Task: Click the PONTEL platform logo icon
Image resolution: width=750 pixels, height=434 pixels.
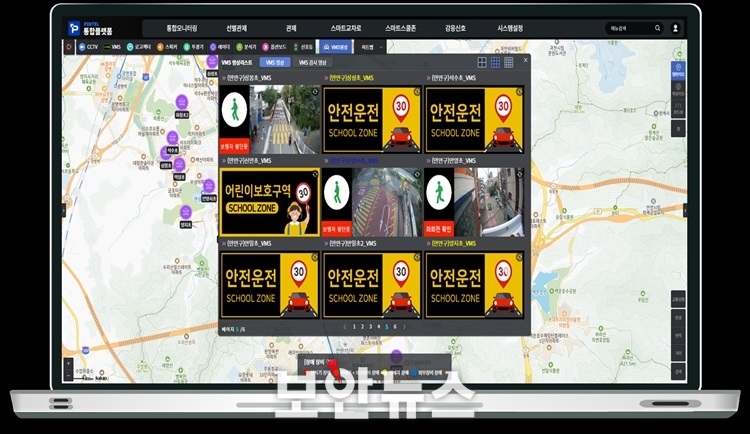Action: click(74, 29)
